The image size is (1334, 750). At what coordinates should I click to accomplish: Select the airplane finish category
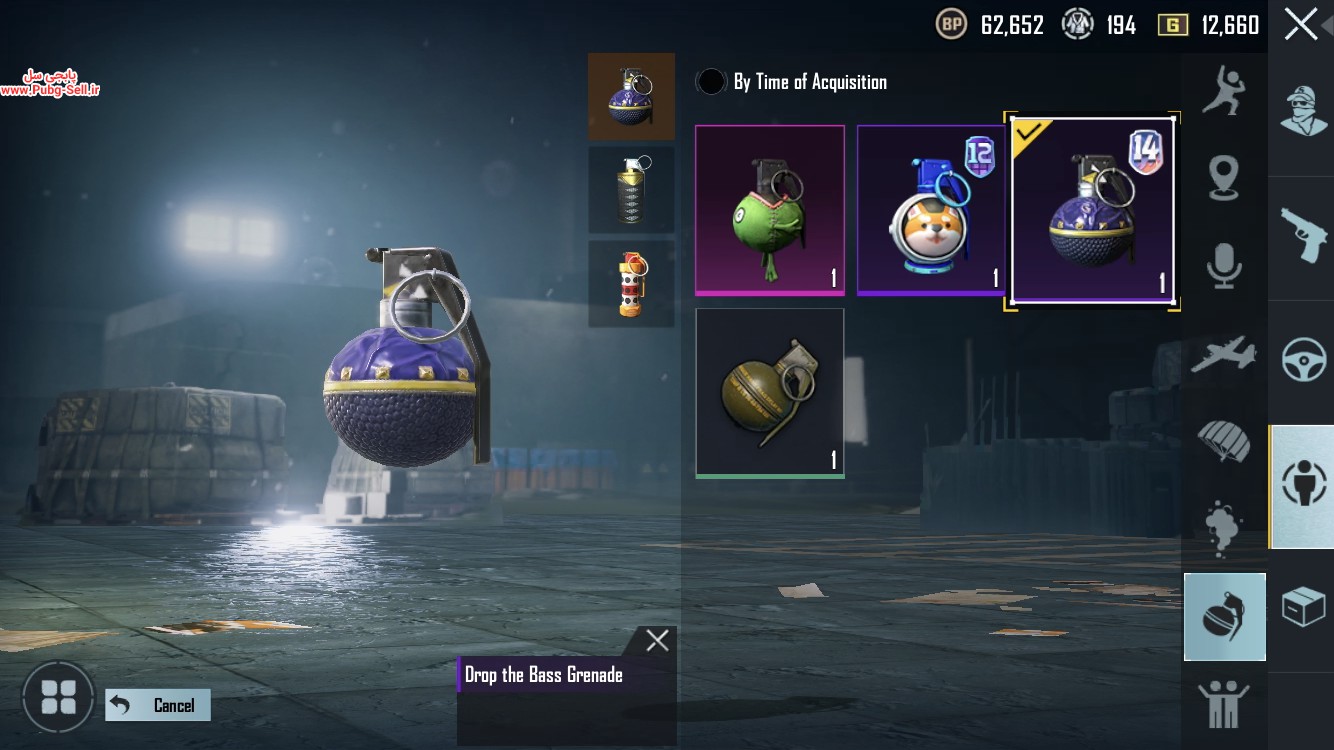[1224, 355]
